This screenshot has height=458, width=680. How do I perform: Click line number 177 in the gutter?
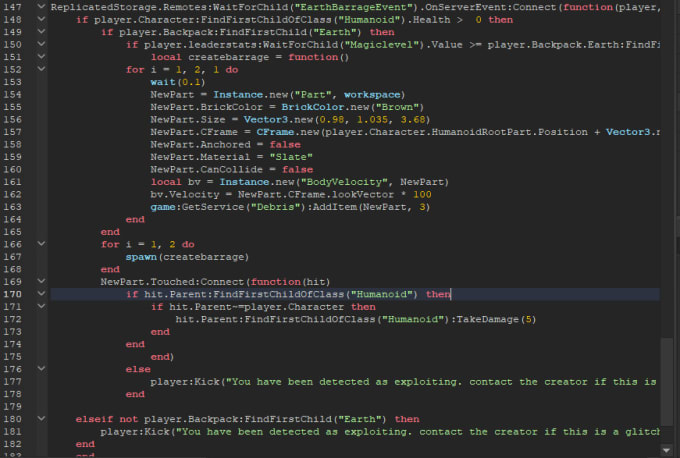point(13,382)
